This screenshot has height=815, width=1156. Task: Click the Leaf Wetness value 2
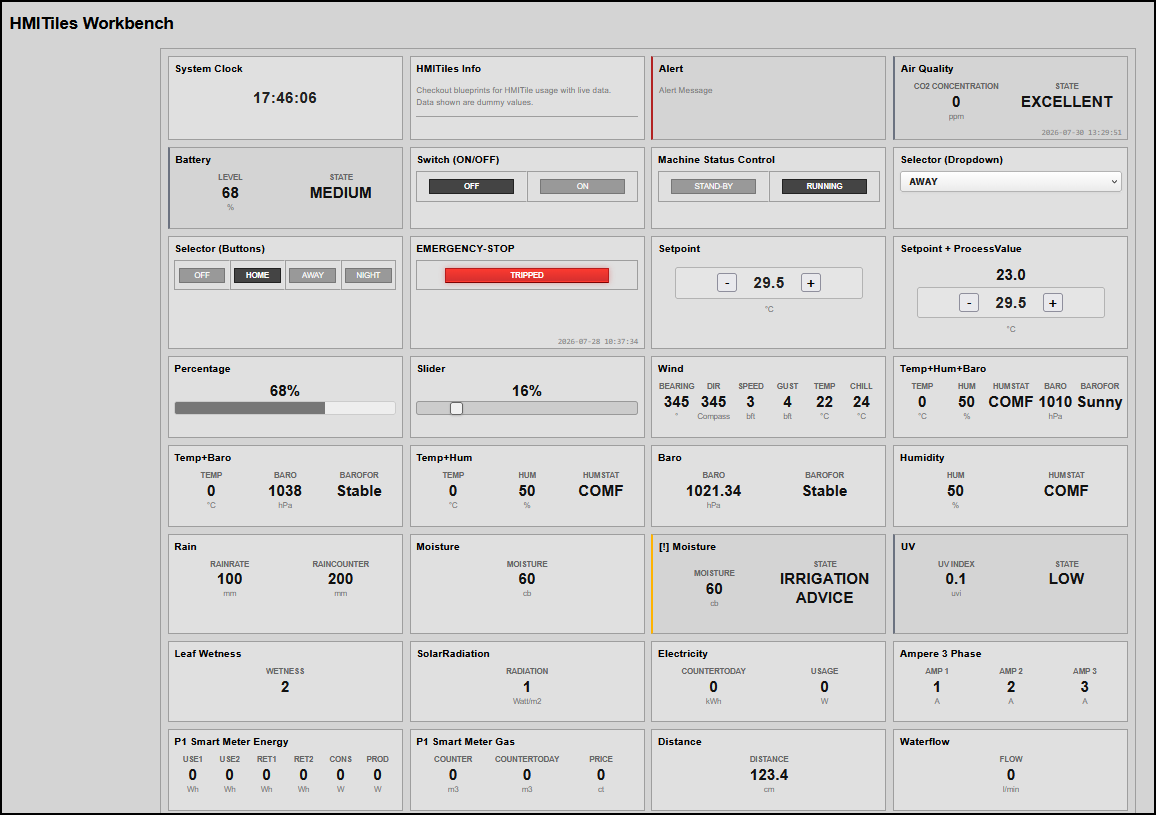(285, 687)
